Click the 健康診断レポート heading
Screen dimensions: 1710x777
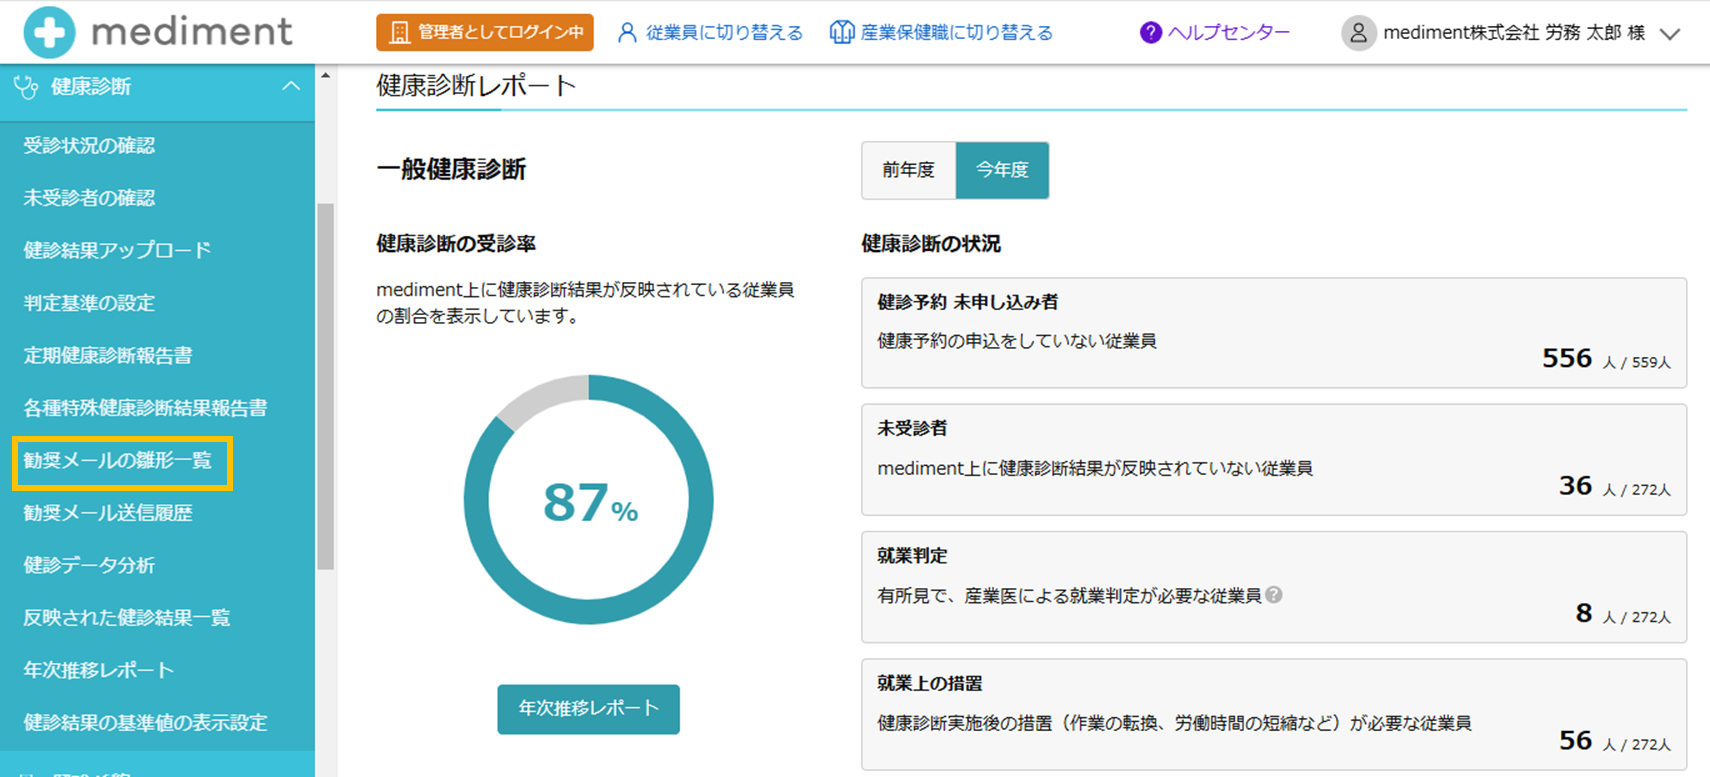click(x=476, y=86)
